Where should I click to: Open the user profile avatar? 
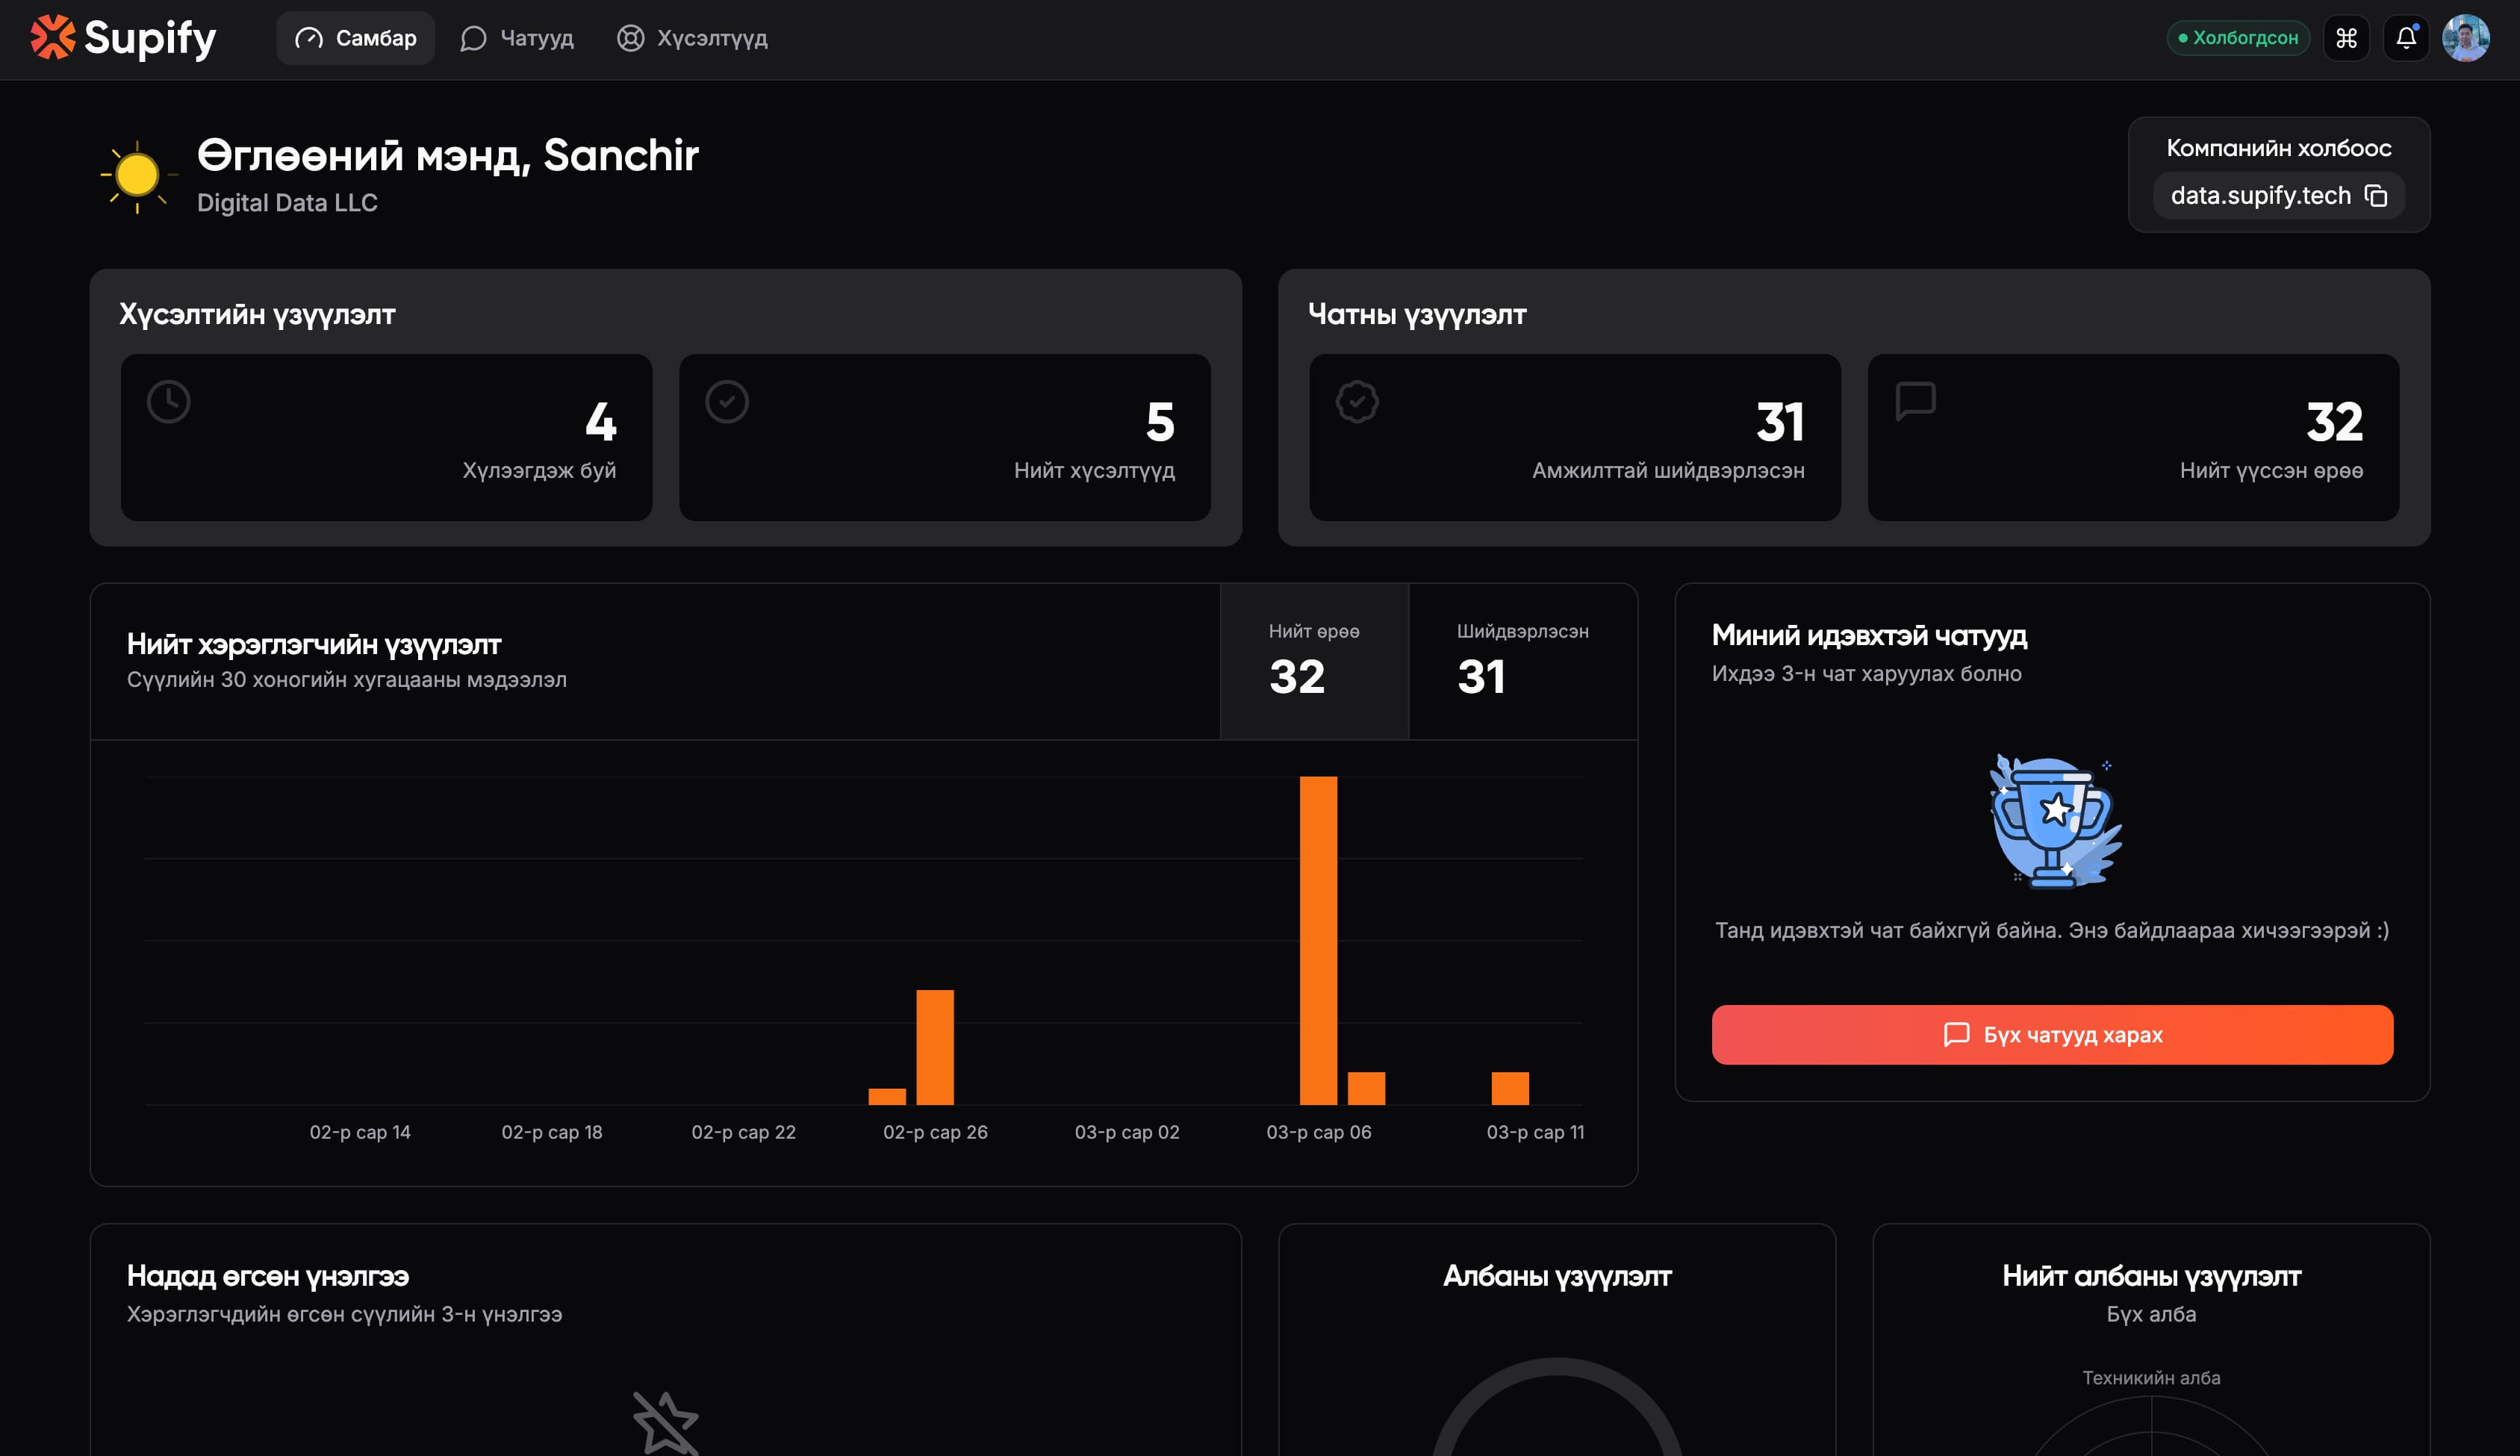2466,38
